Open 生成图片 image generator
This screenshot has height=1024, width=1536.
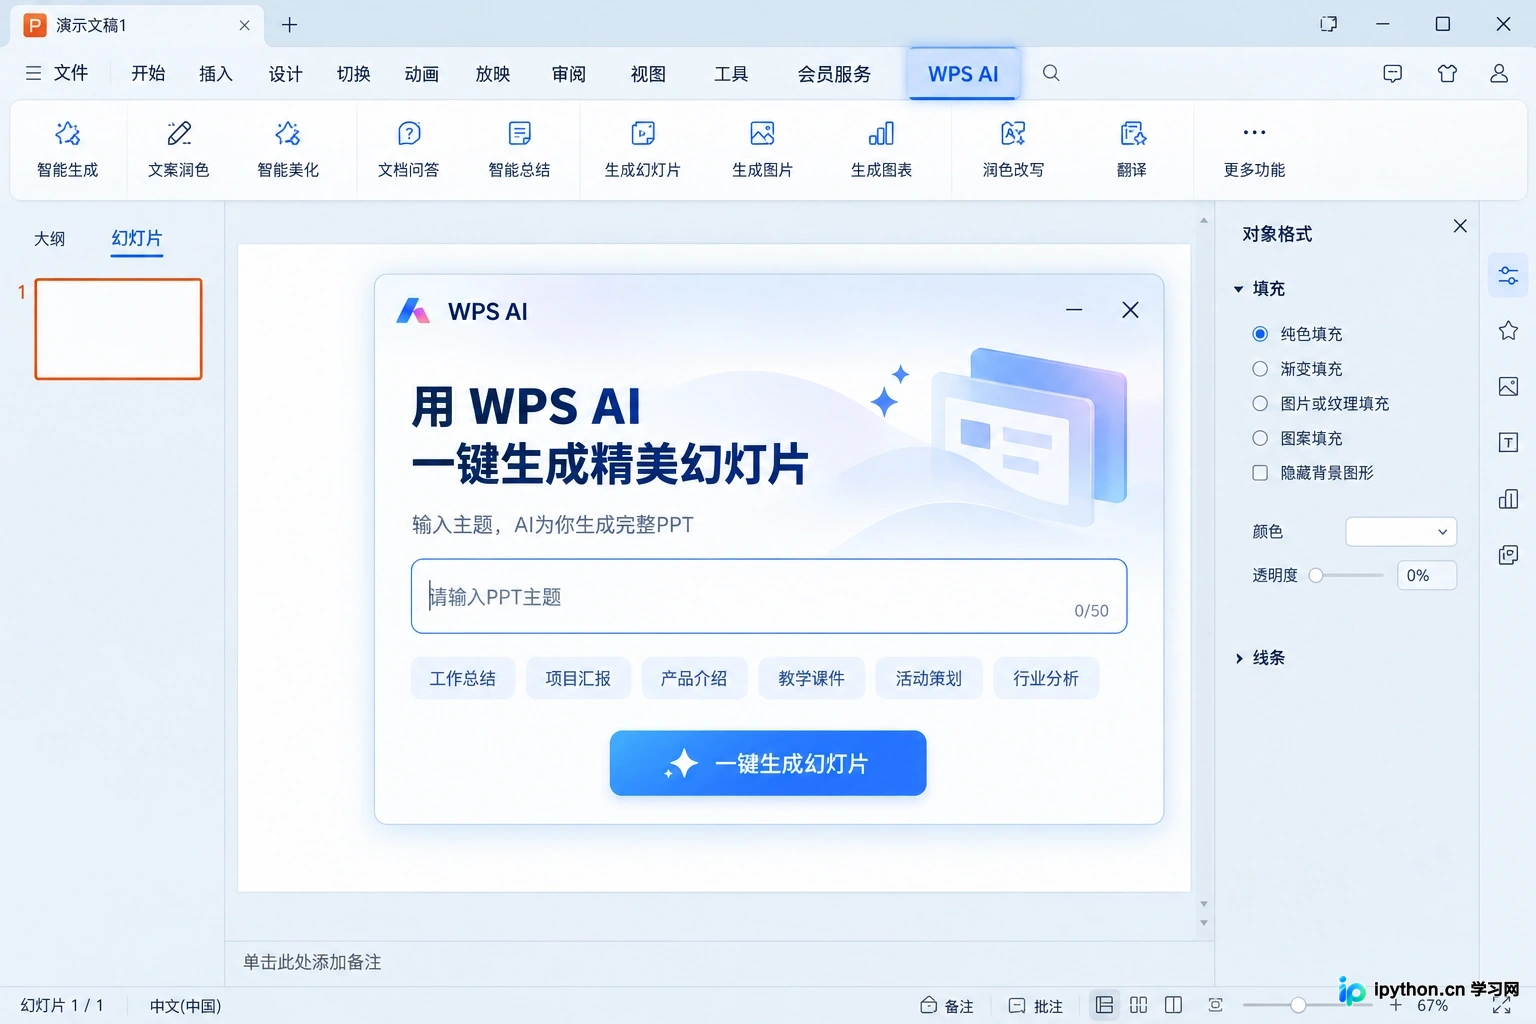pyautogui.click(x=762, y=149)
